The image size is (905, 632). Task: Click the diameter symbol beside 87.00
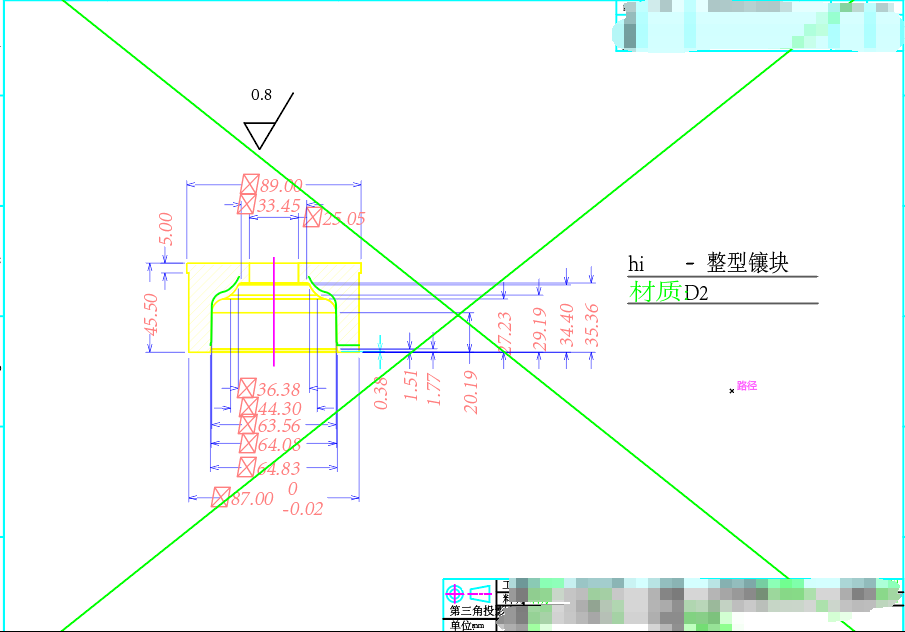pyautogui.click(x=221, y=497)
